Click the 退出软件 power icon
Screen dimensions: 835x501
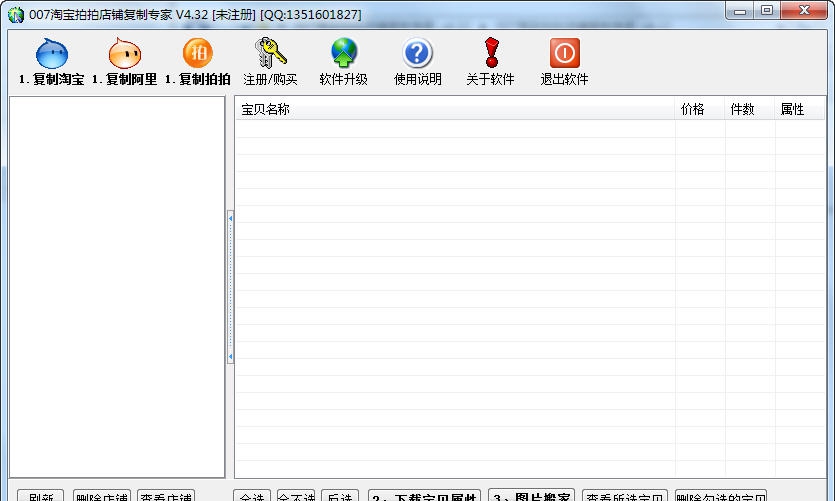(x=564, y=53)
